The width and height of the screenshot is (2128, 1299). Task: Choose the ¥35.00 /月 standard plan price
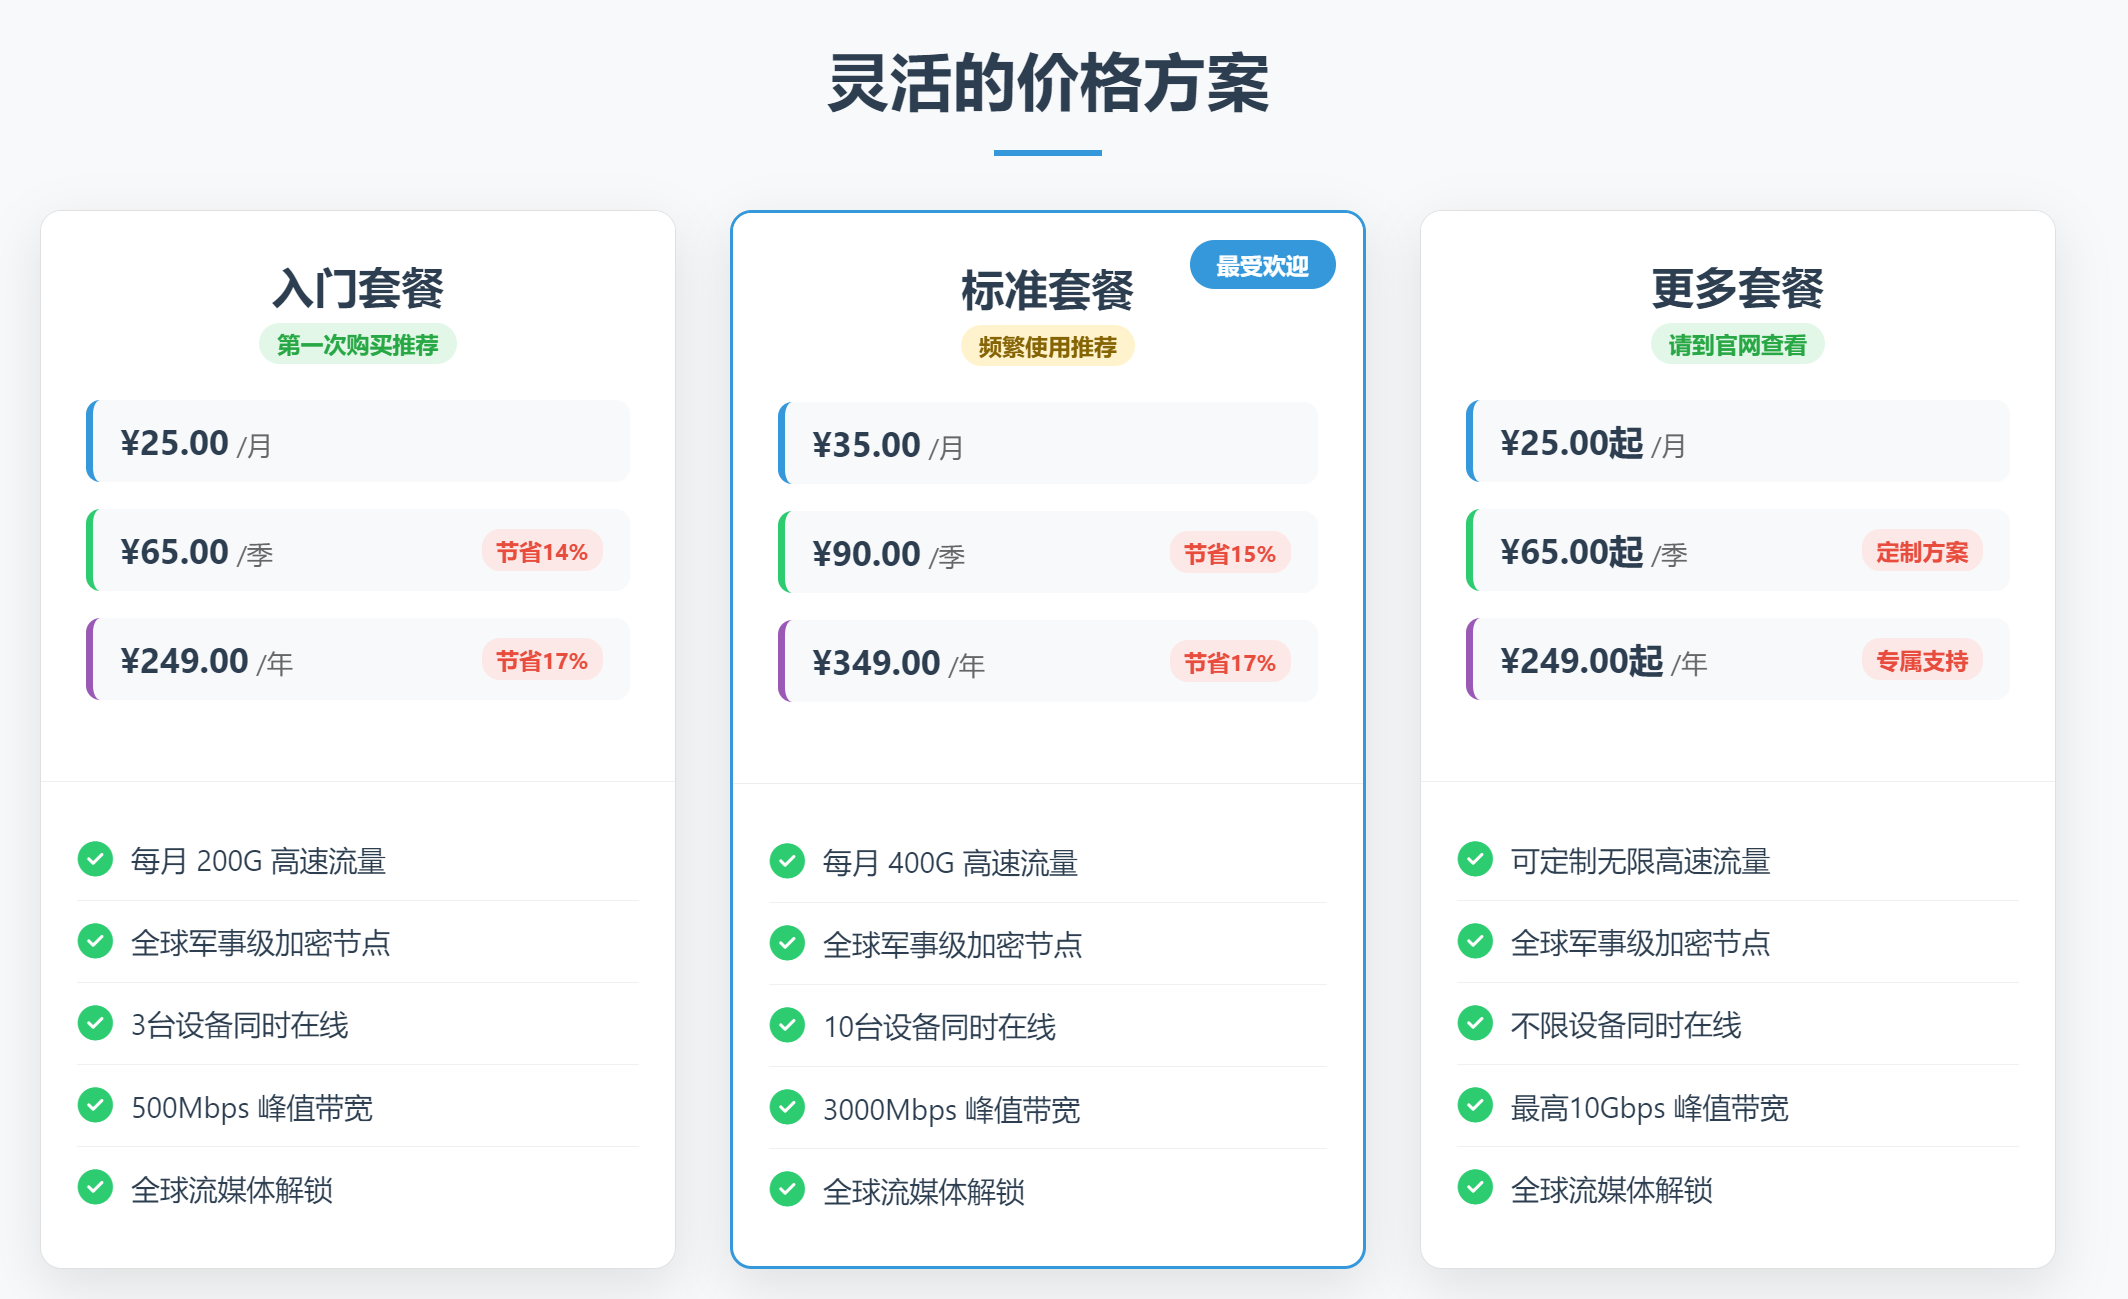pyautogui.click(x=1047, y=443)
